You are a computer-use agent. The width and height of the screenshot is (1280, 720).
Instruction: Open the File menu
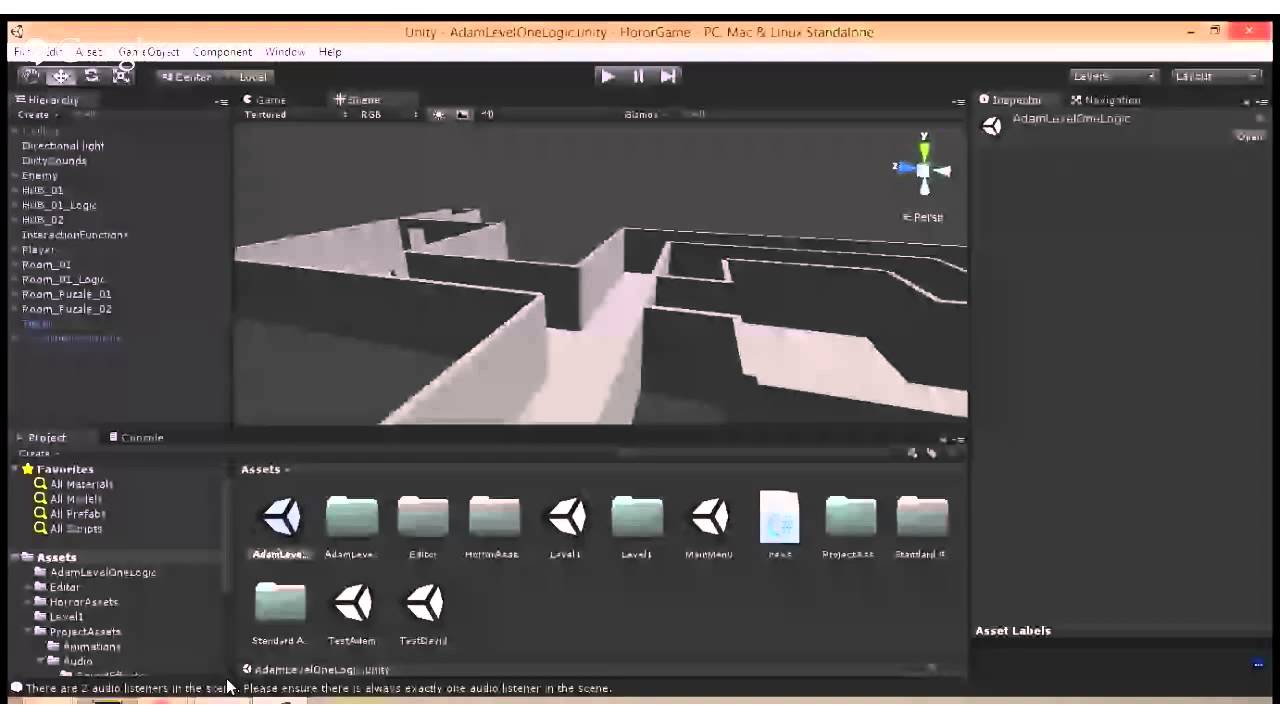[22, 52]
